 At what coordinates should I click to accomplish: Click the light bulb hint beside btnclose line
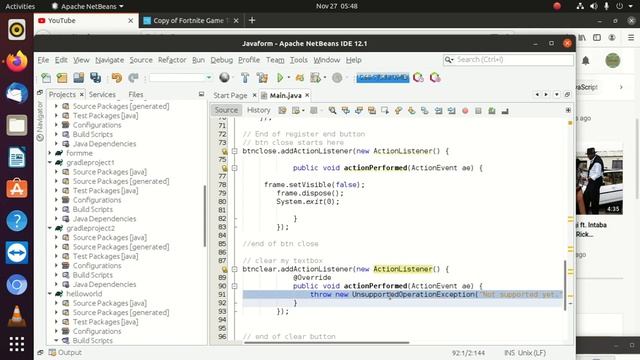click(224, 151)
